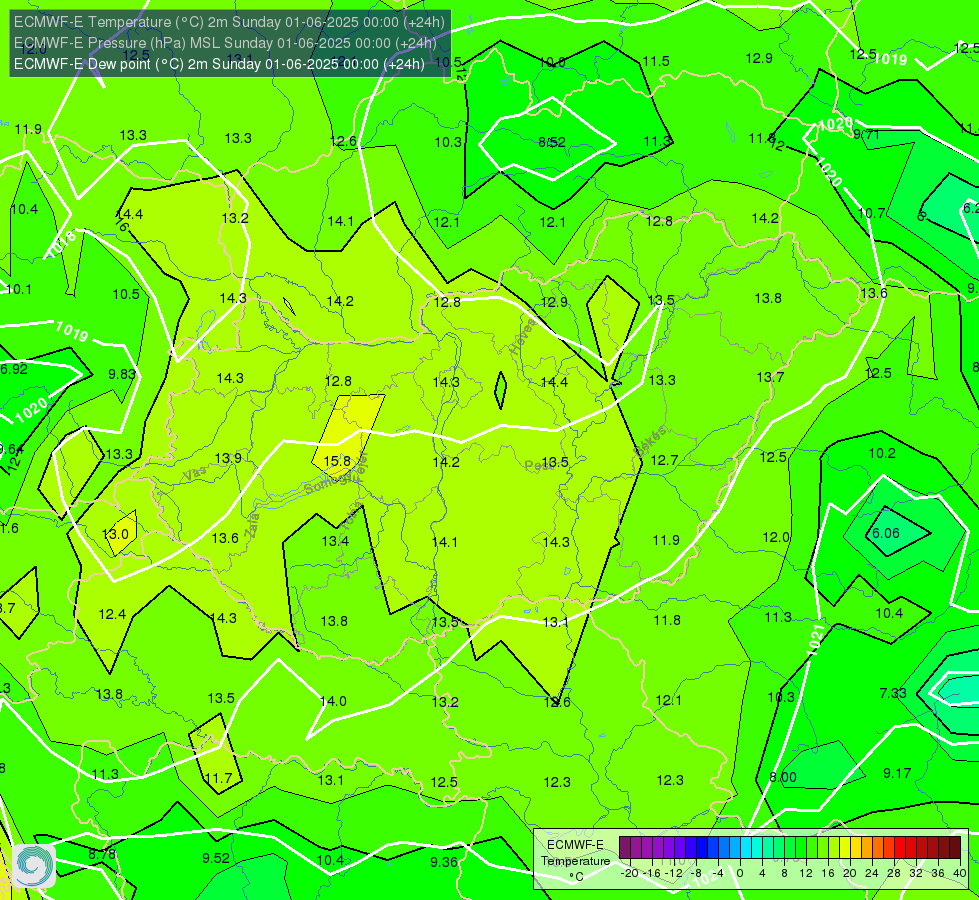Viewport: 979px width, 900px height.
Task: Click the 9.36 temperature value
Action: [444, 862]
